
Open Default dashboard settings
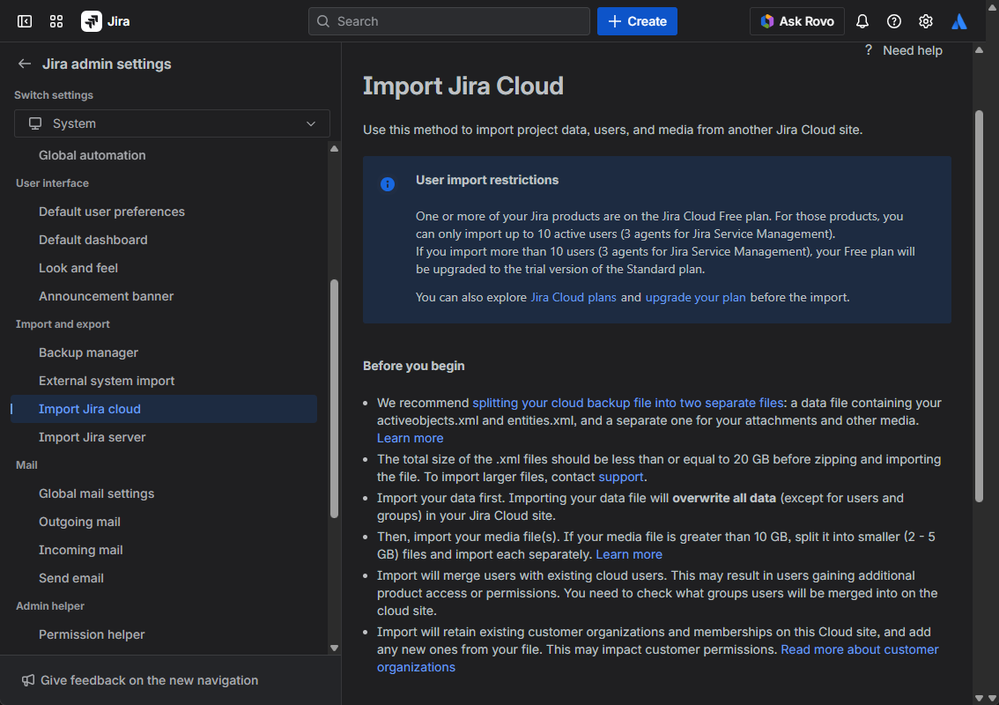click(x=93, y=240)
